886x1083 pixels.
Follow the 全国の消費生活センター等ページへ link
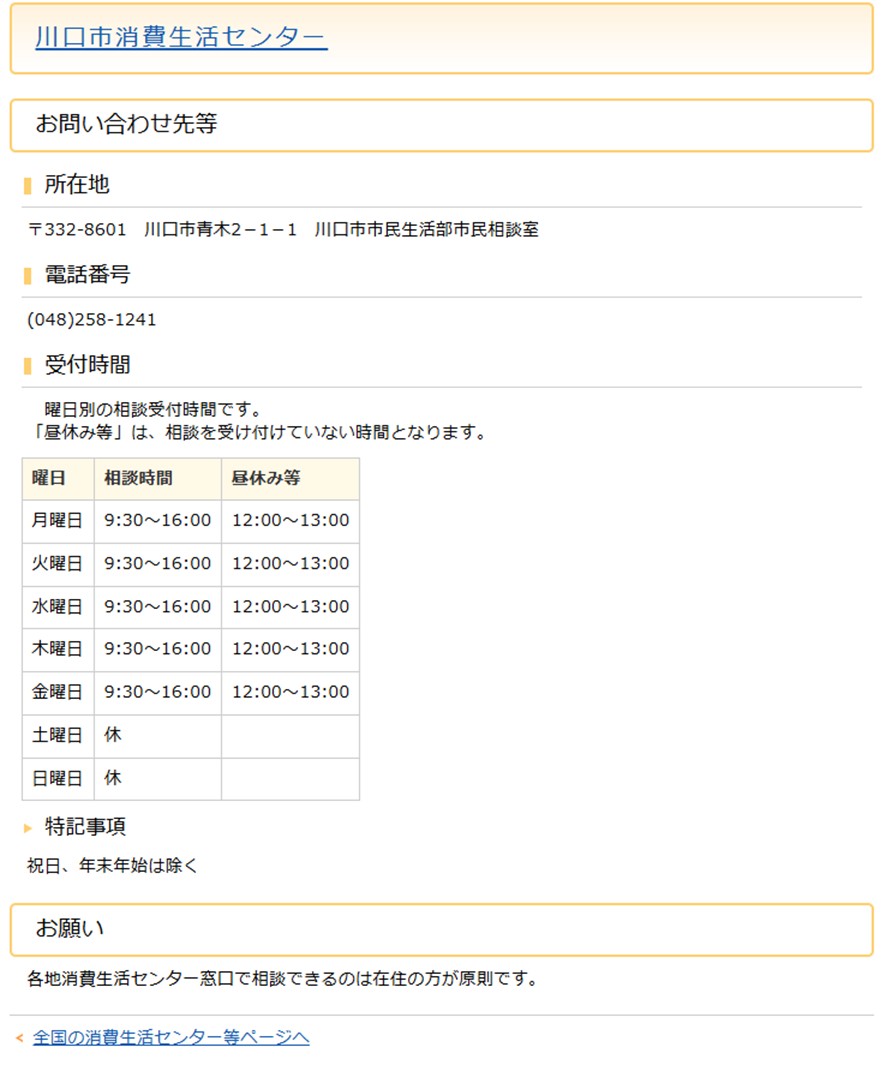[171, 1038]
